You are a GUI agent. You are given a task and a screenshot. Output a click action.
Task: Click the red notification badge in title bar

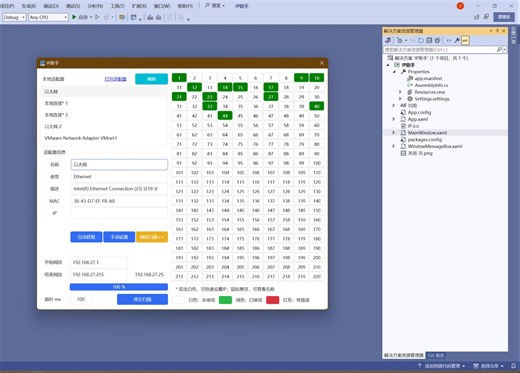point(460,6)
